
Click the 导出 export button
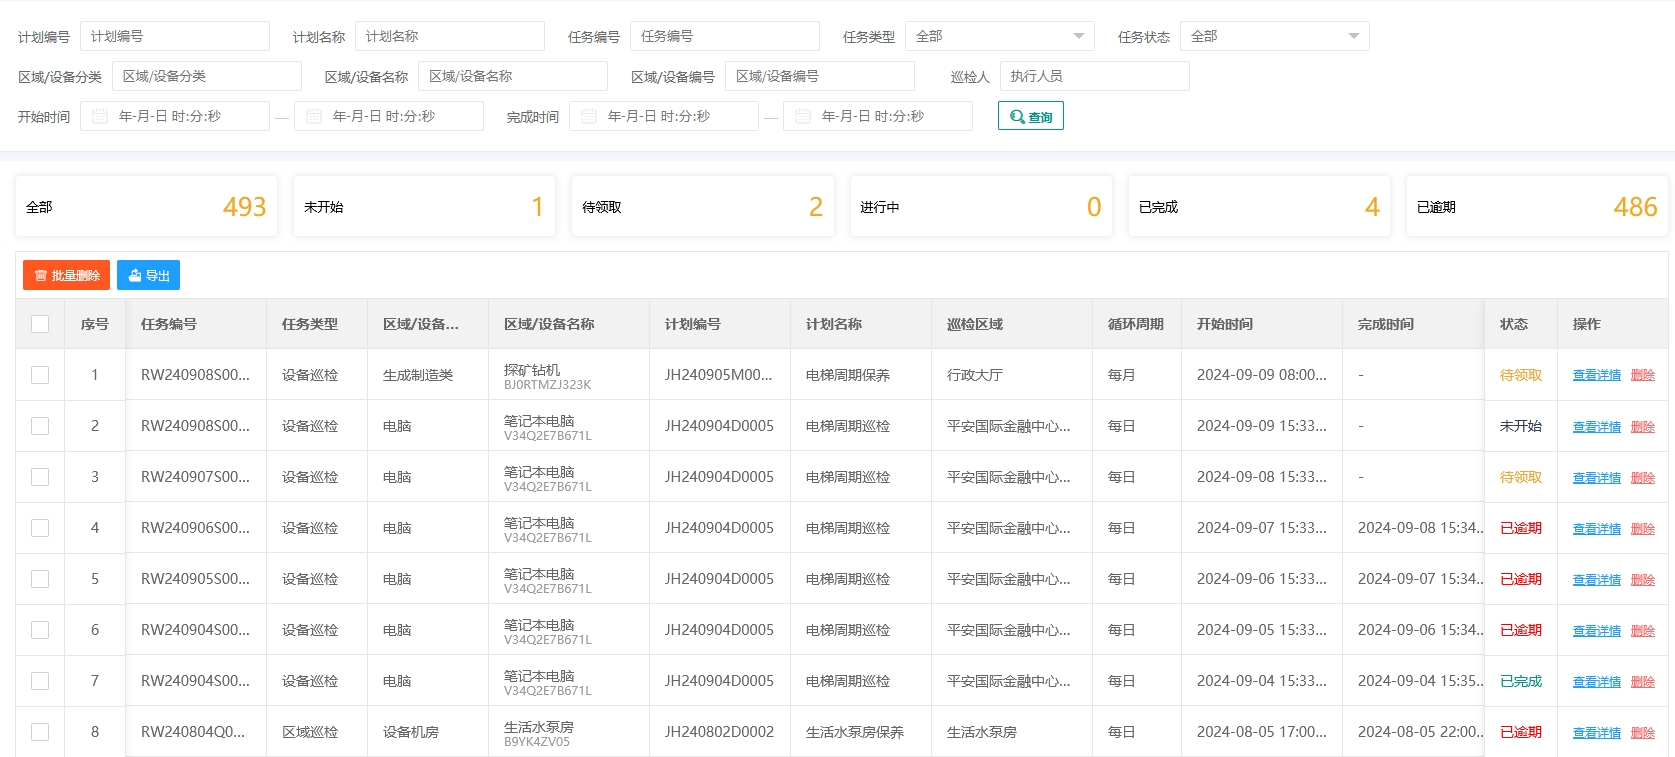pos(148,275)
